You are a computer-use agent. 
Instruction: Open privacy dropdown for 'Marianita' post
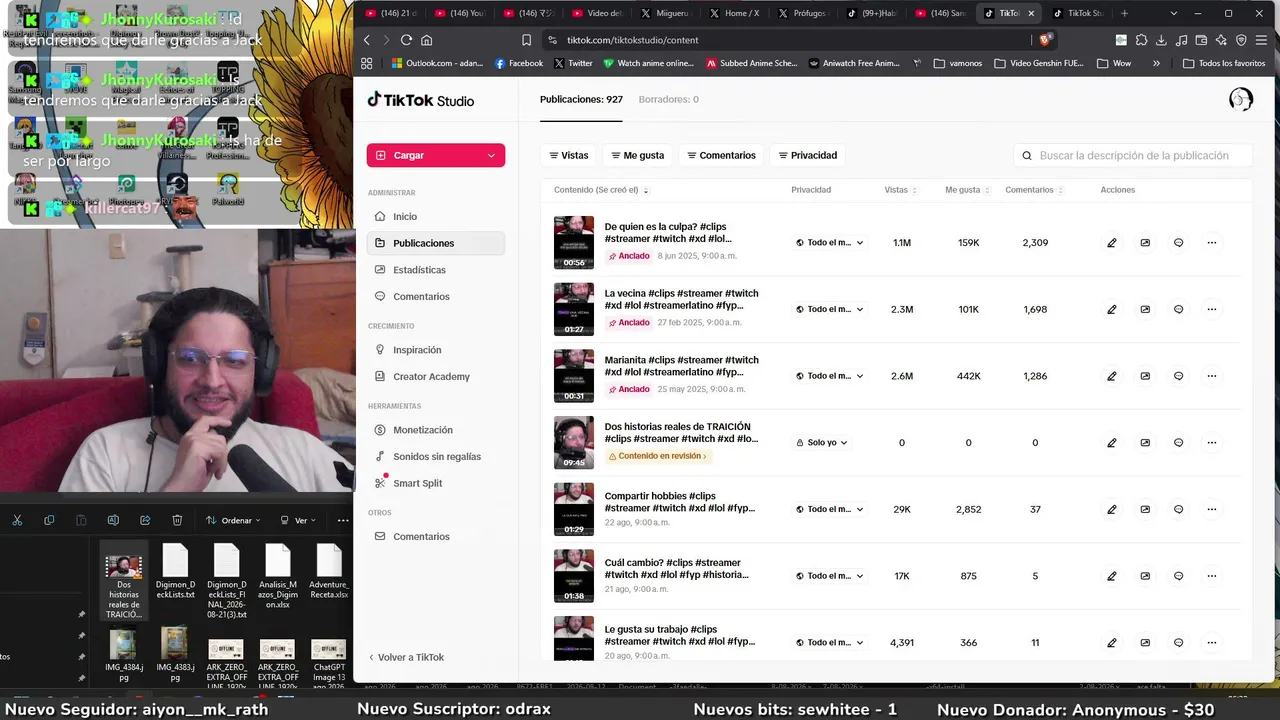pos(830,376)
